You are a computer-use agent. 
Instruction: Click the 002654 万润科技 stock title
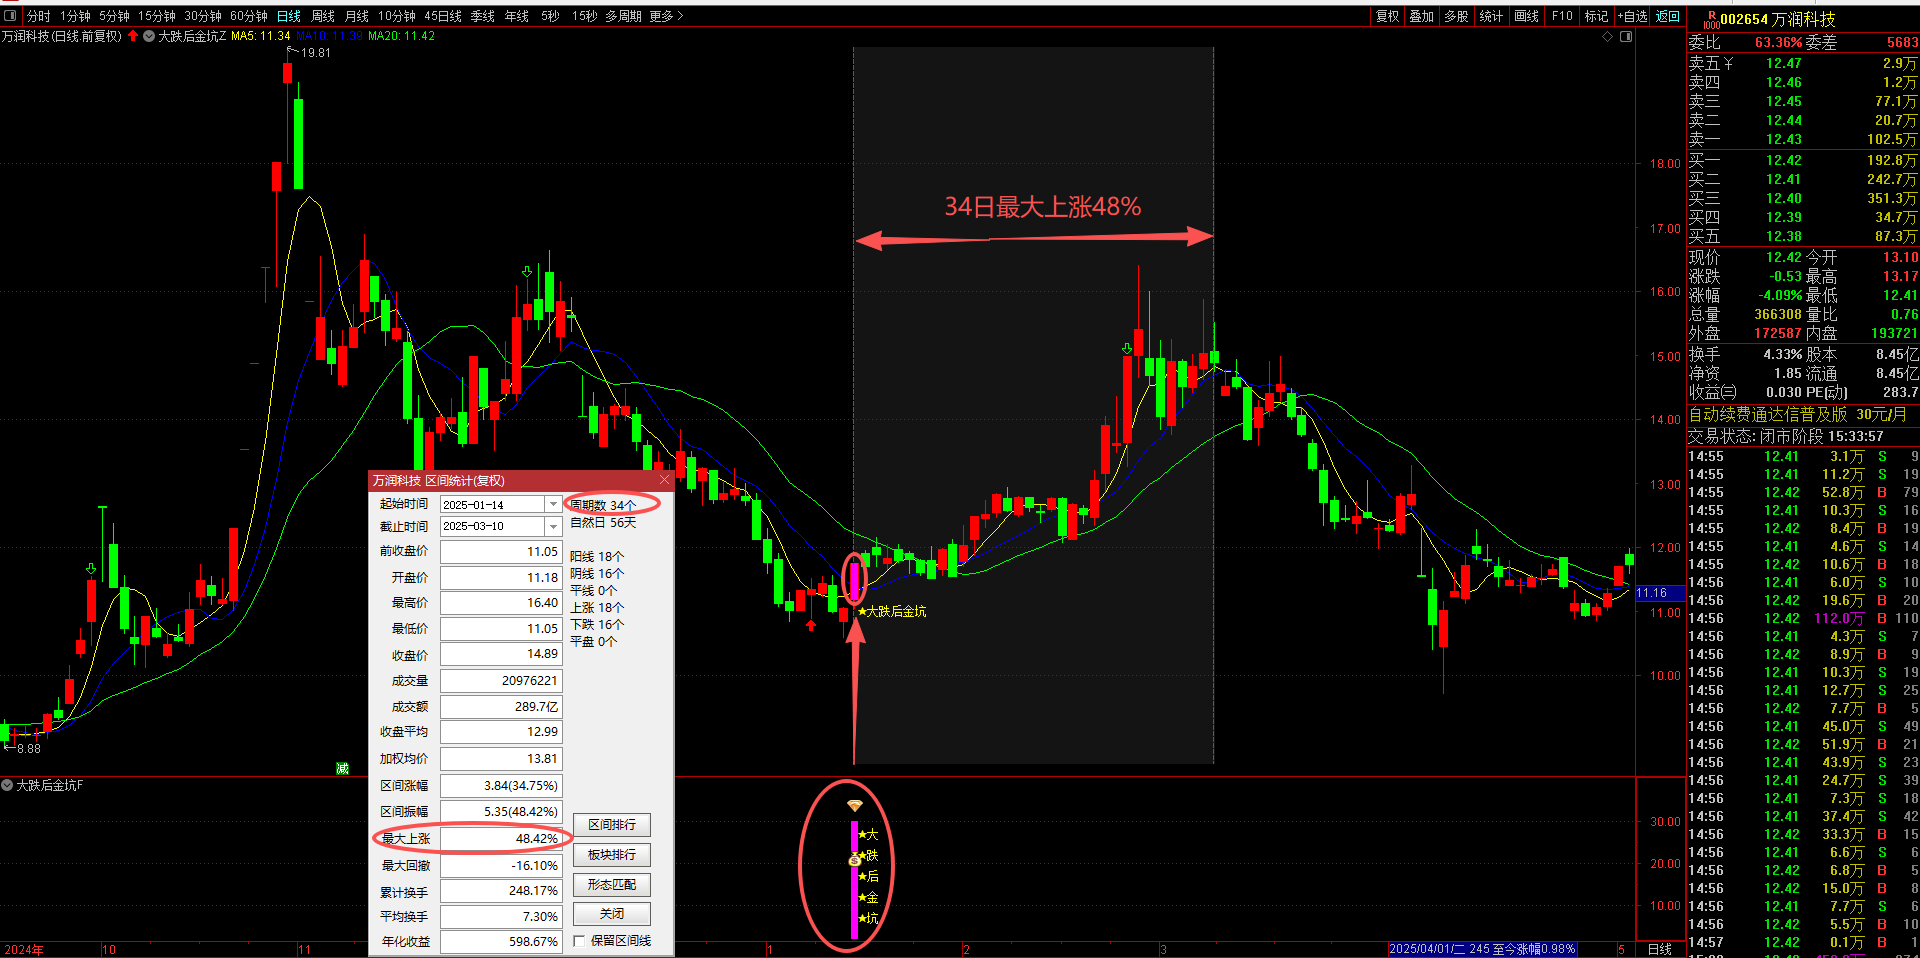tap(1778, 20)
